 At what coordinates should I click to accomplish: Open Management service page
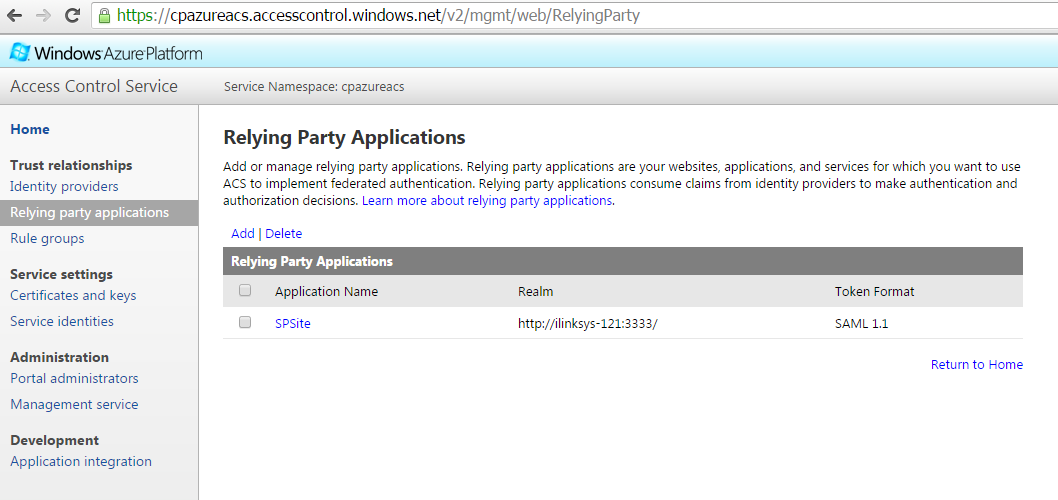coord(74,404)
